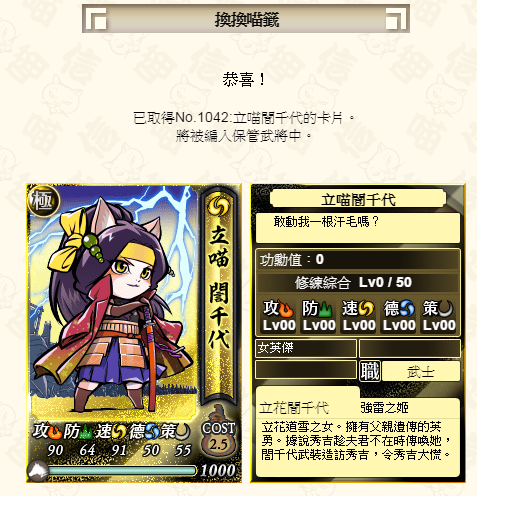Click the 換換喵籤 title banner

[x=246, y=19]
